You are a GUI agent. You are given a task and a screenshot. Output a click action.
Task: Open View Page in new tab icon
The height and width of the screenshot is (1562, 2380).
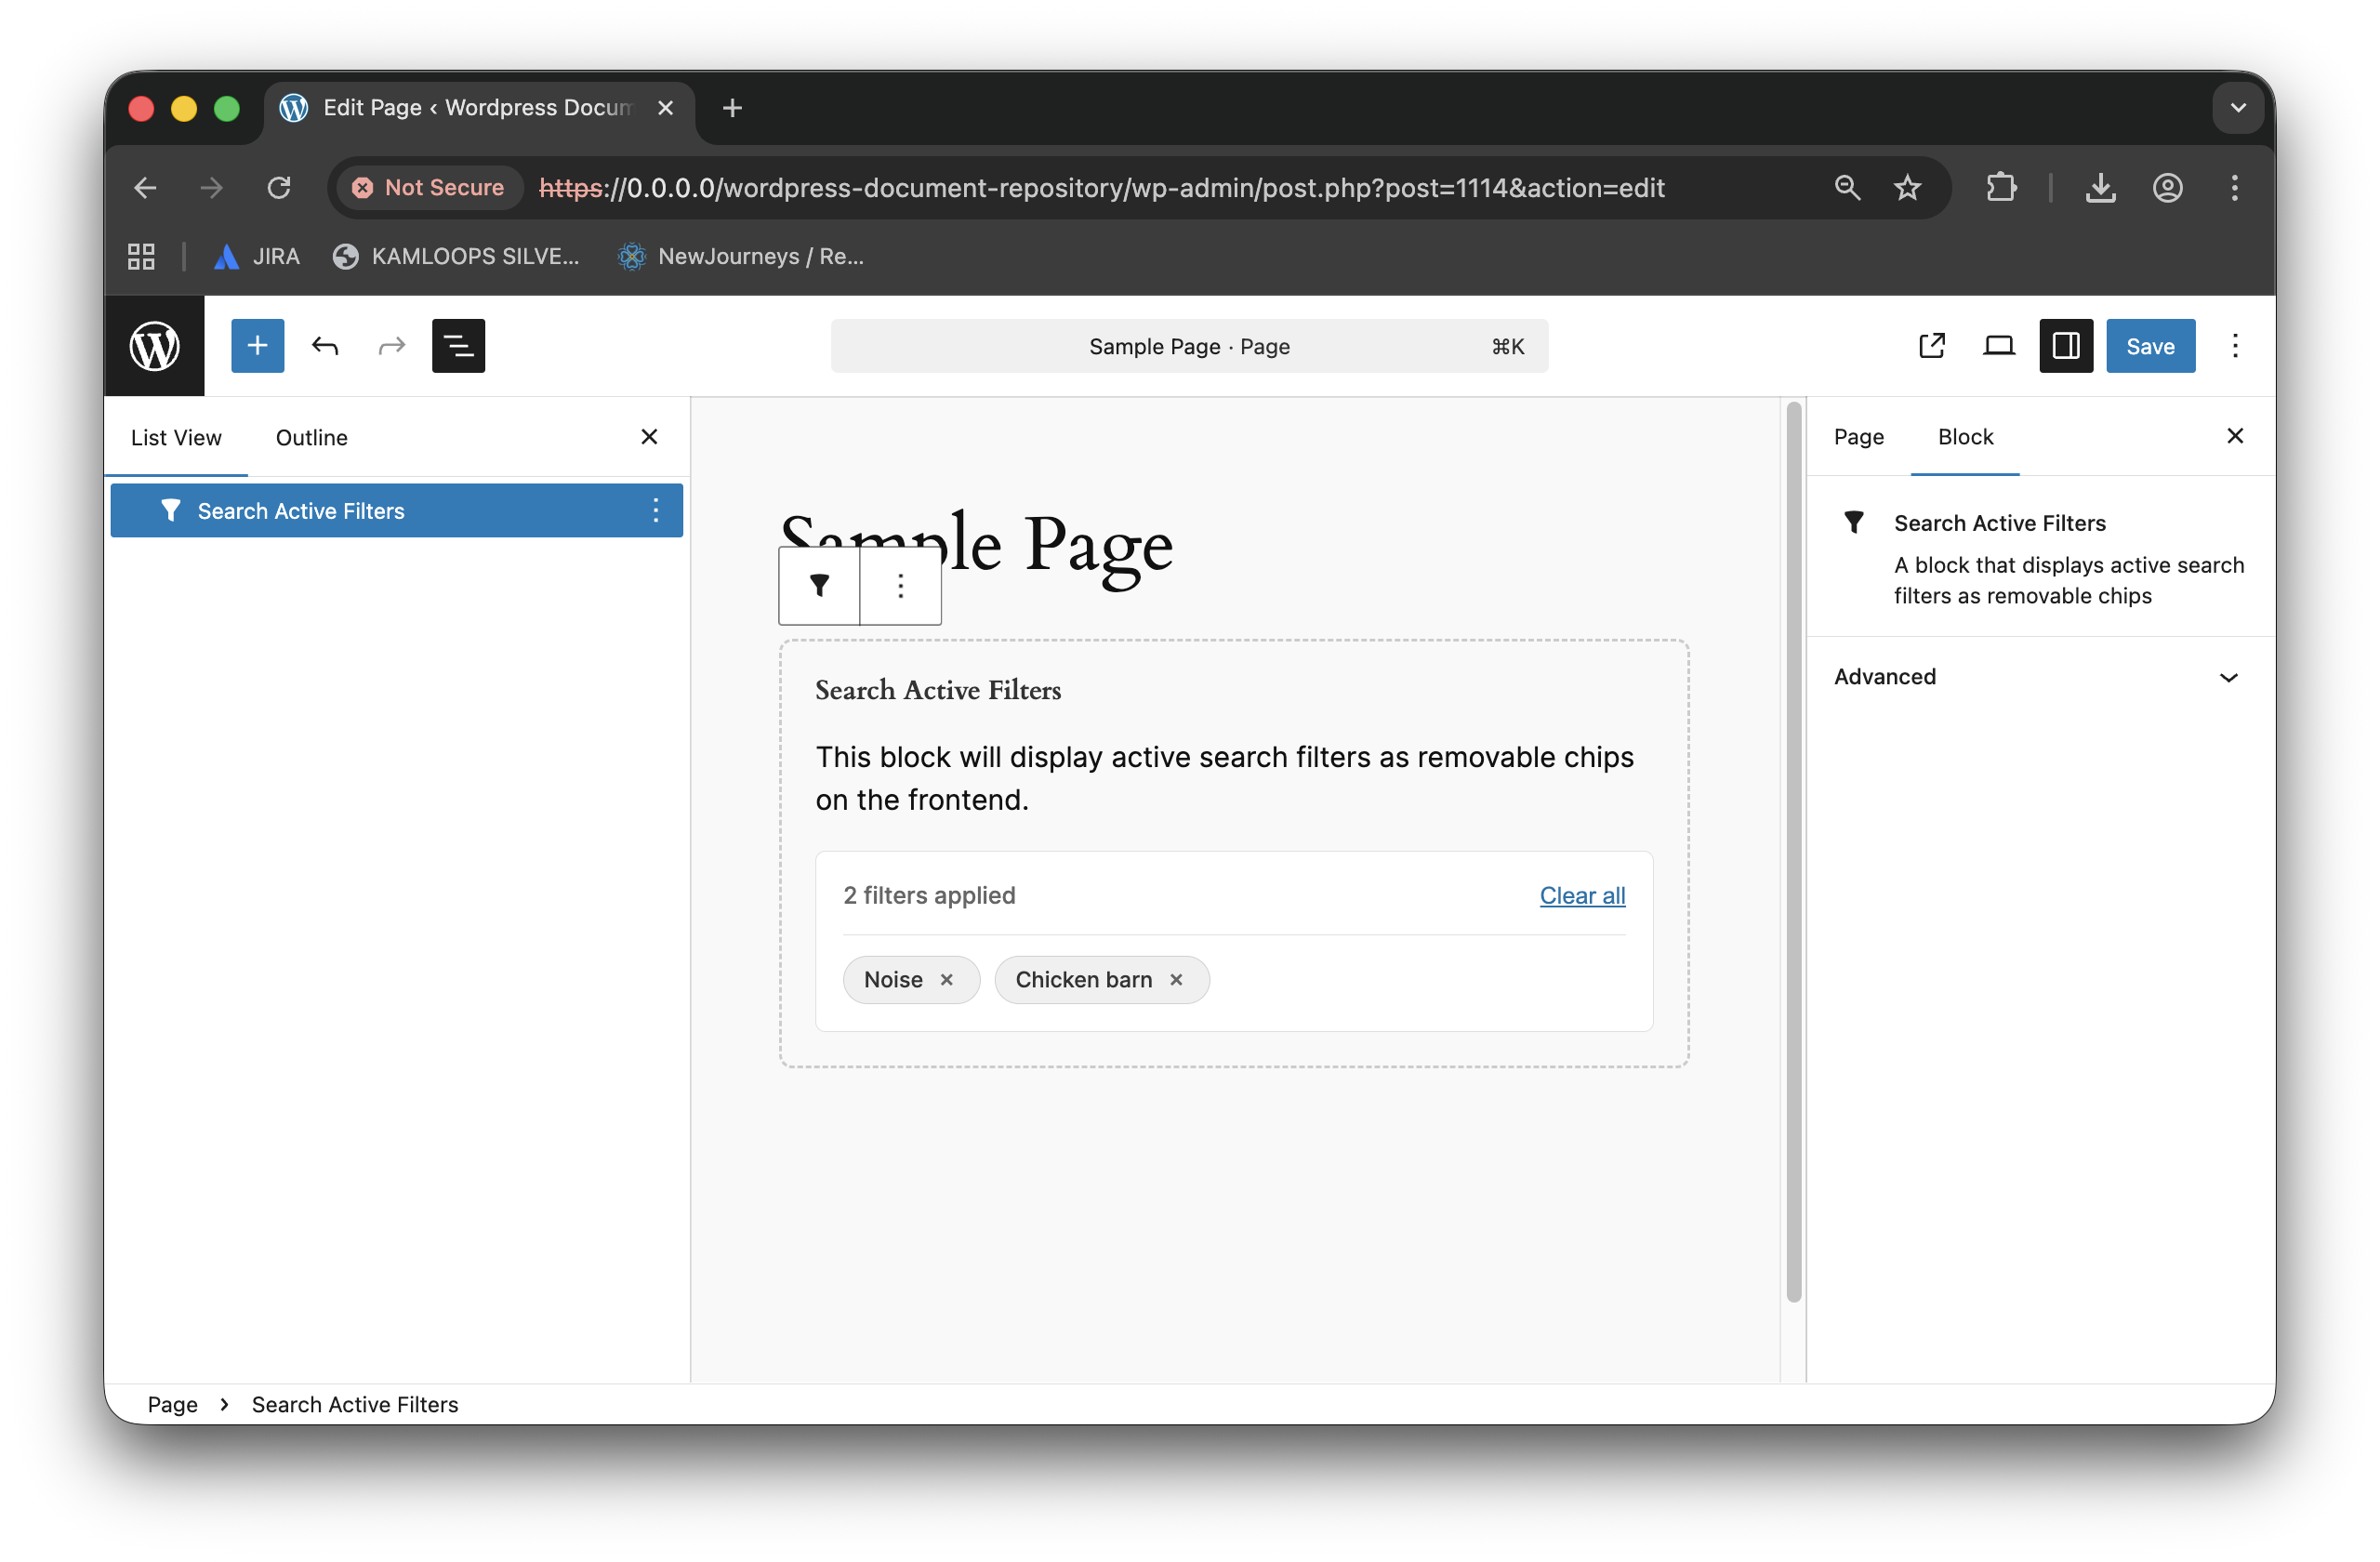pyautogui.click(x=1932, y=346)
